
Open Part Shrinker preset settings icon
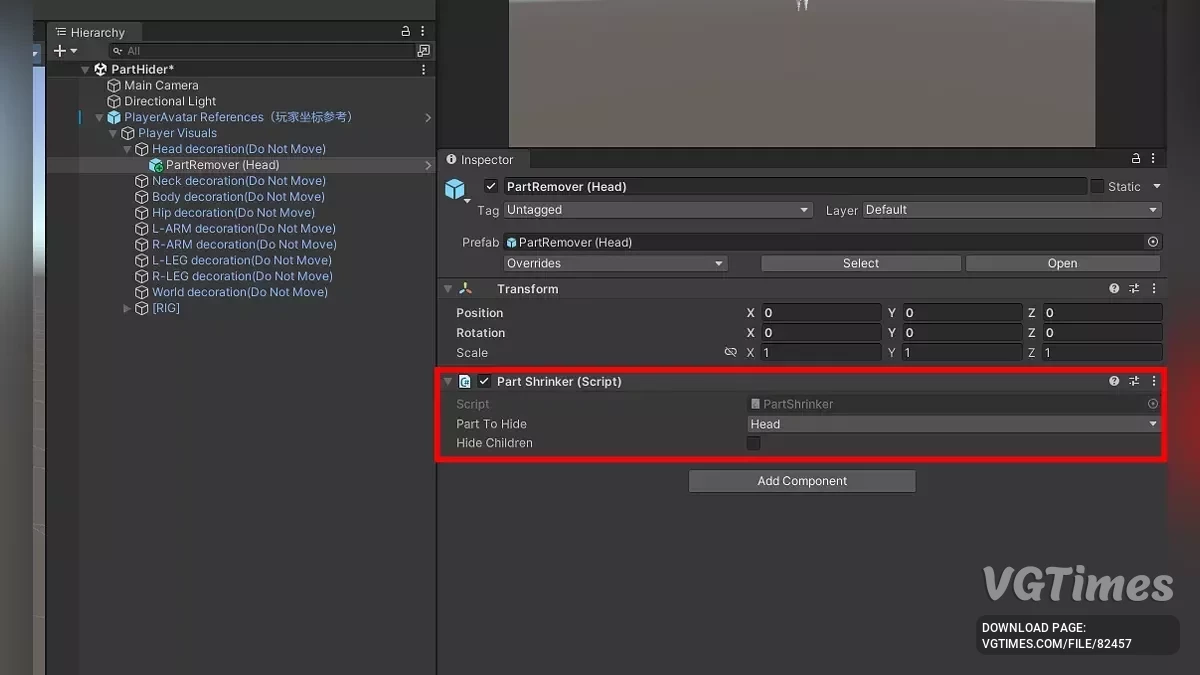[1134, 381]
